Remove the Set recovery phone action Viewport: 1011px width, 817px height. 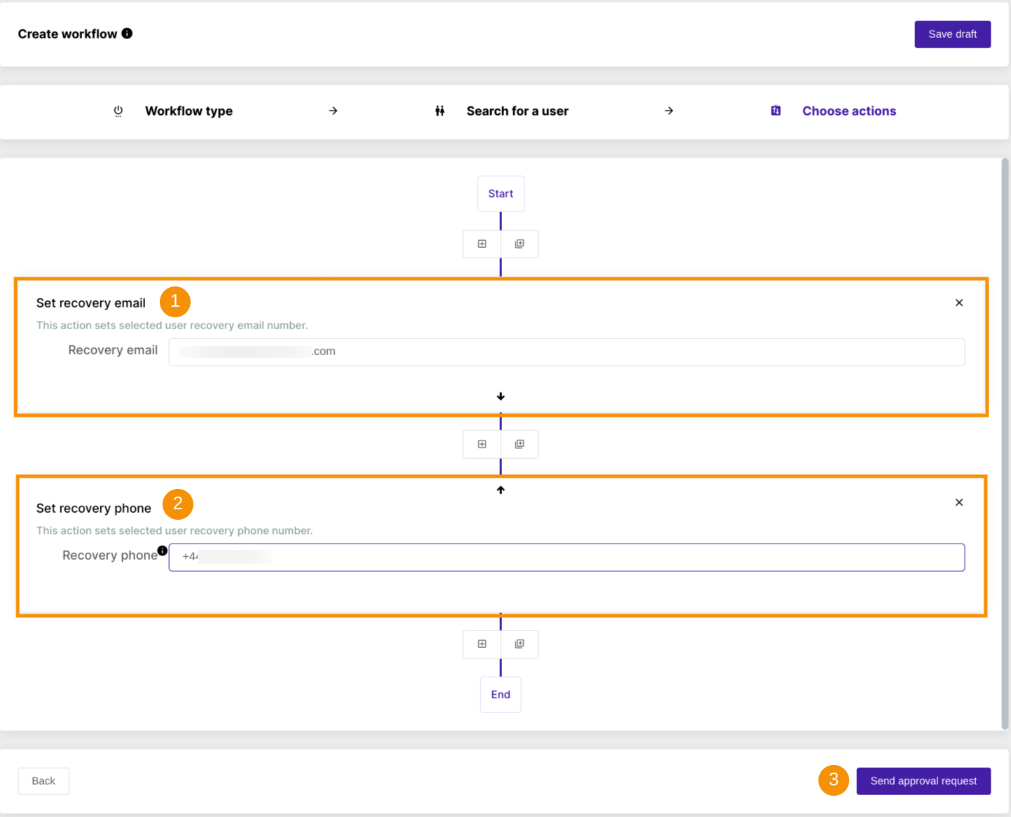[959, 503]
